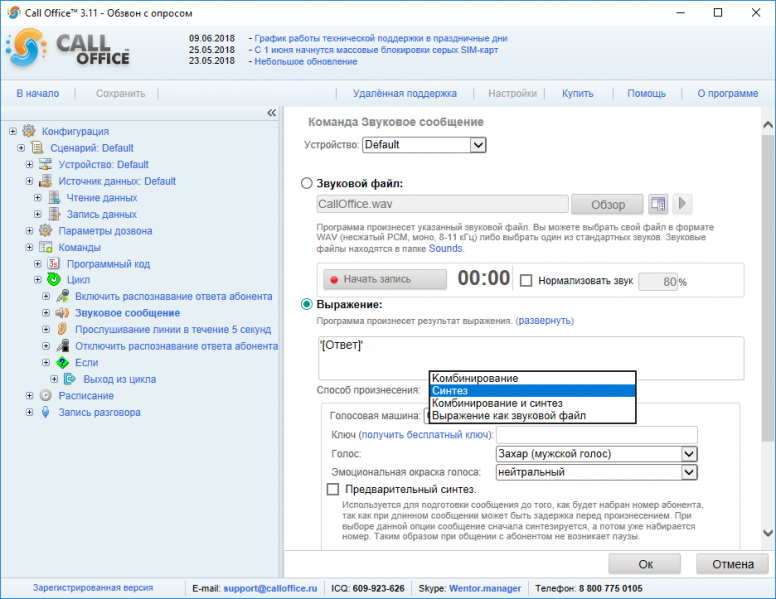This screenshot has height=599, width=776.
Task: Click the Параметры дозвона gear icon
Action: click(46, 230)
